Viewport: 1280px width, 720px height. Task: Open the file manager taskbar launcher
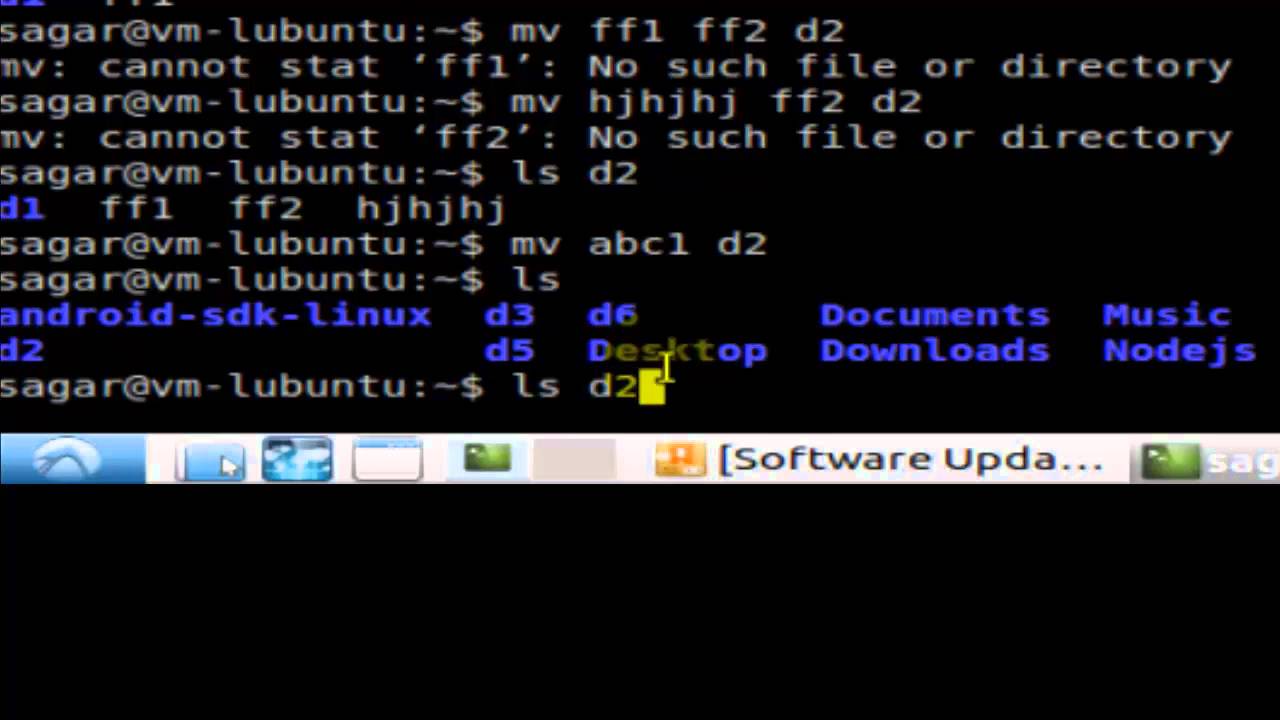click(211, 461)
